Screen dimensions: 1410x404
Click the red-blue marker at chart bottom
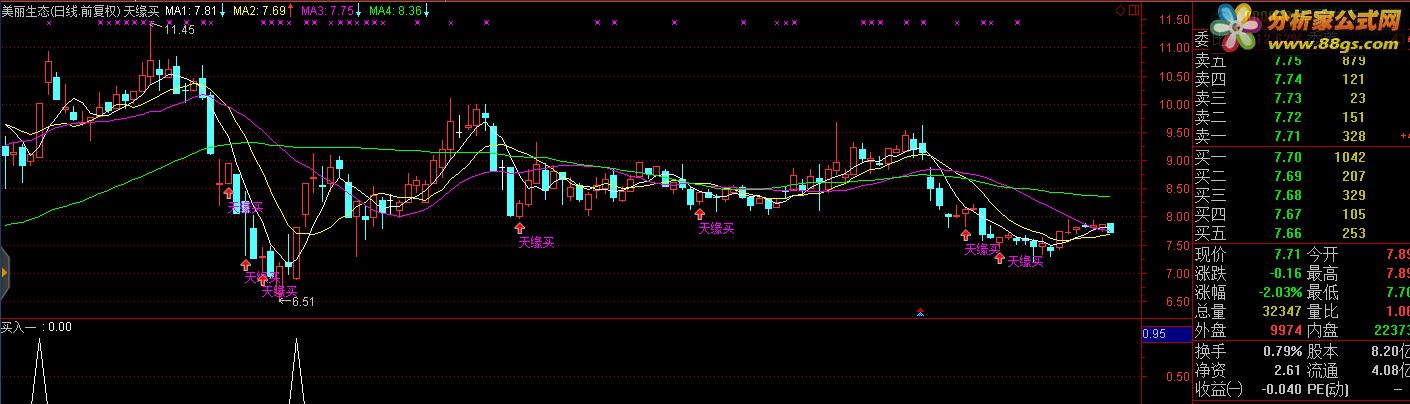(x=920, y=313)
